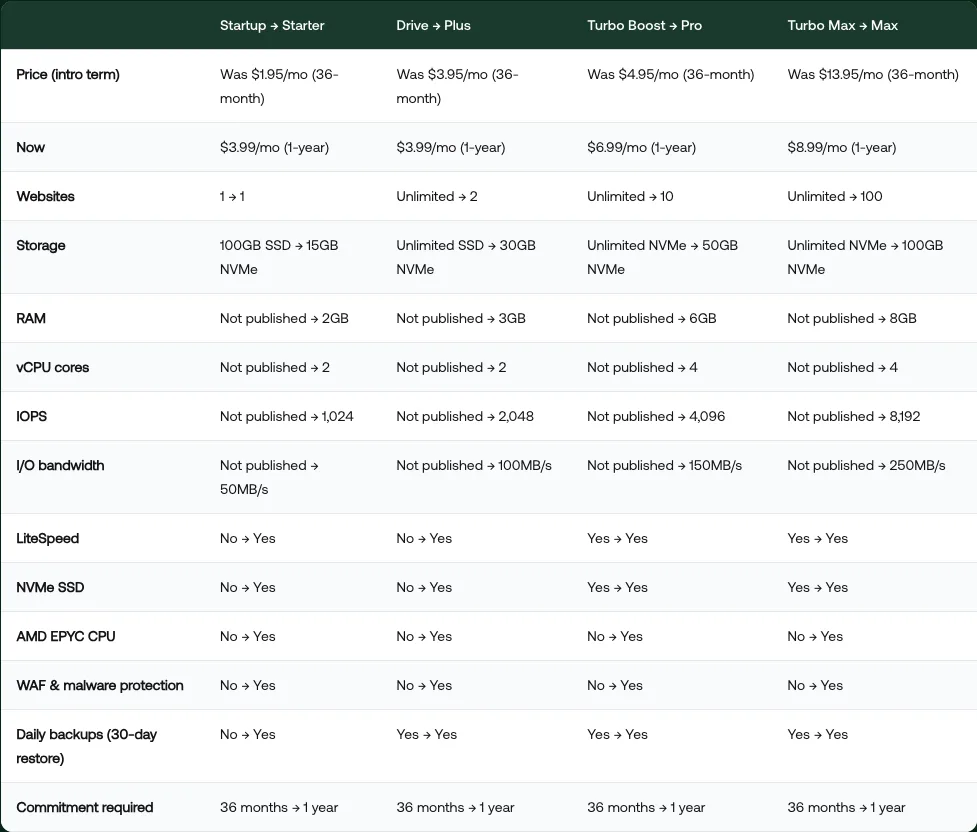This screenshot has height=832, width=977.
Task: Select 'Unlimited NVMe → 50GB NVMe' cell
Action: (x=662, y=257)
